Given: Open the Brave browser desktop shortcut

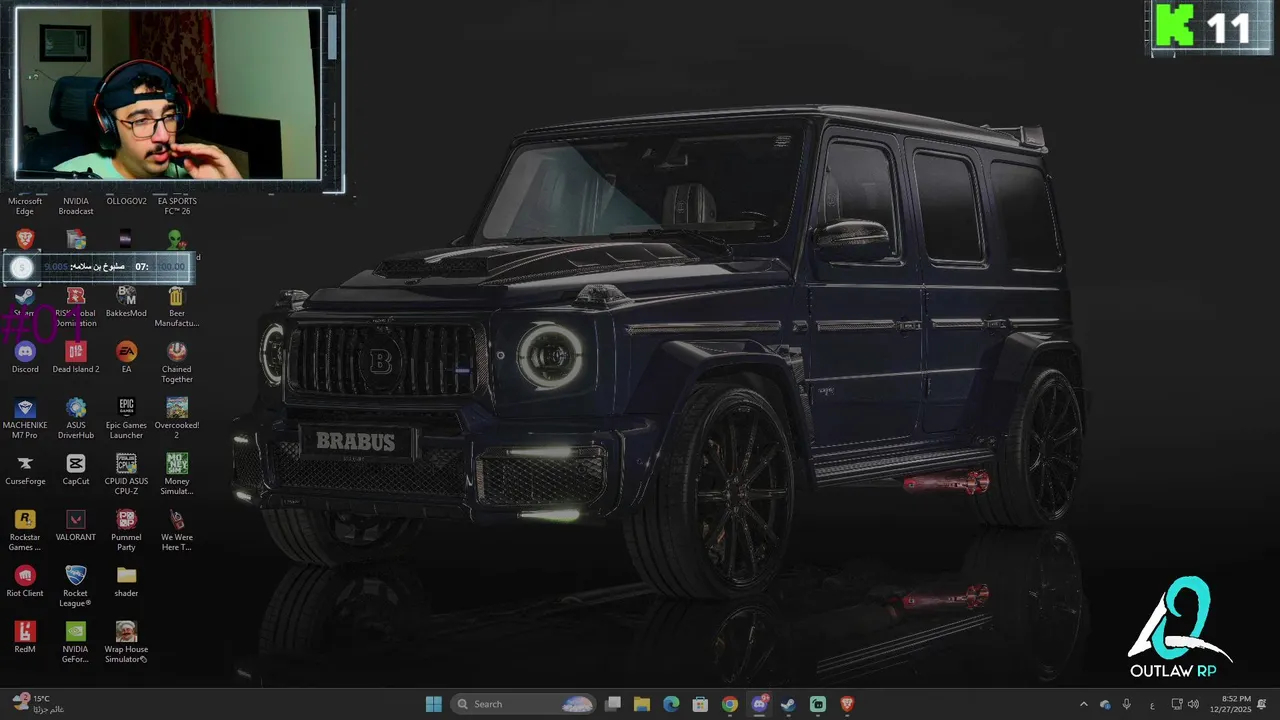Looking at the screenshot, I should 25,239.
